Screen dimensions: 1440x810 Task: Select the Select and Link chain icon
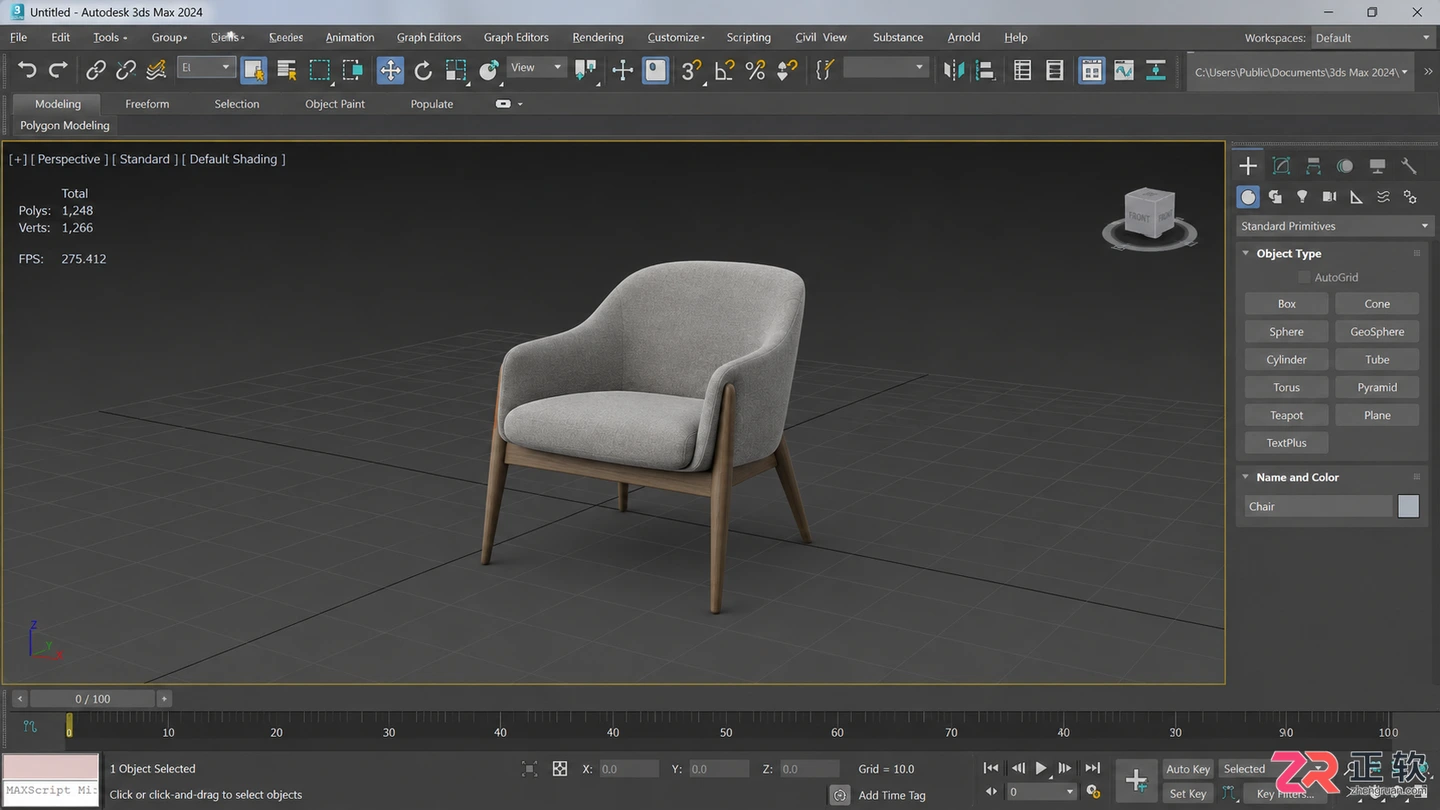click(95, 70)
